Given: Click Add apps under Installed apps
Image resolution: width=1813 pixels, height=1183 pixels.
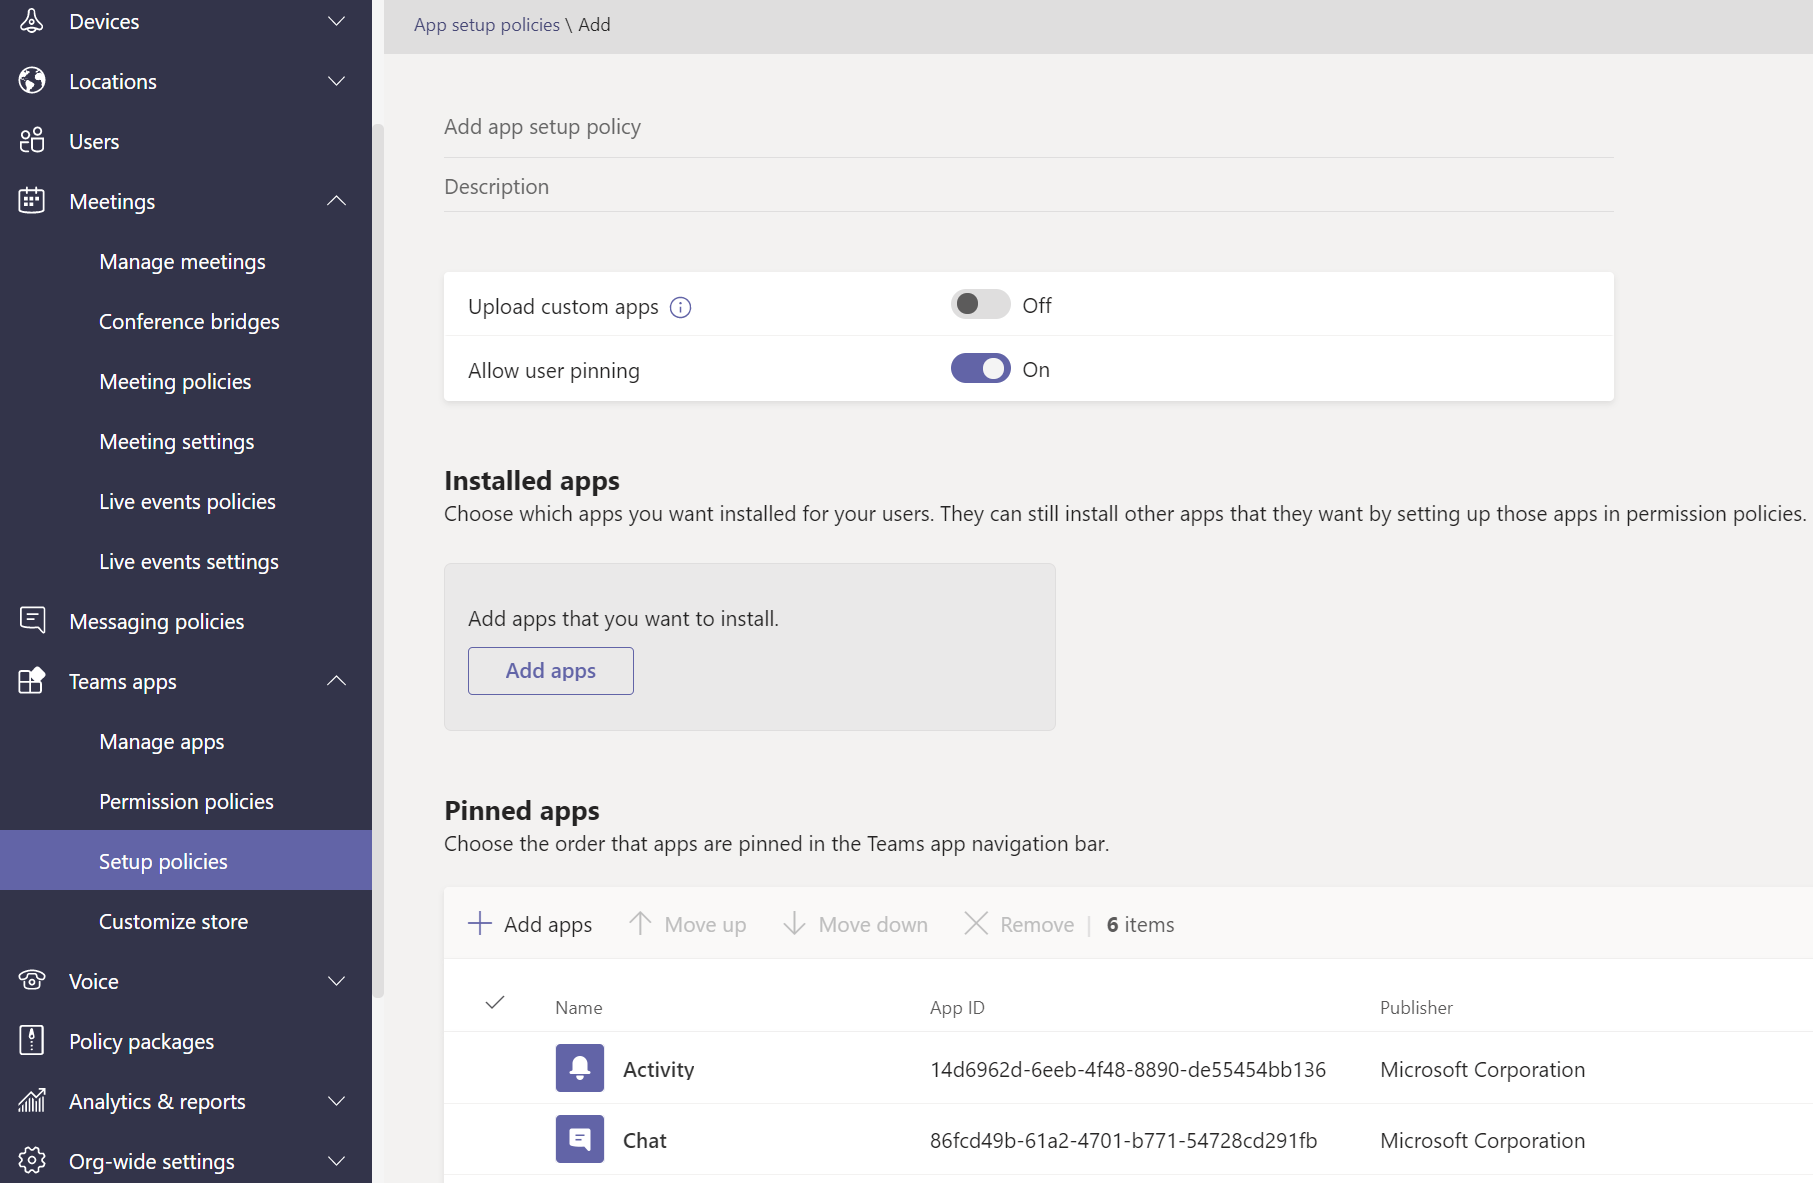Looking at the screenshot, I should coord(550,670).
